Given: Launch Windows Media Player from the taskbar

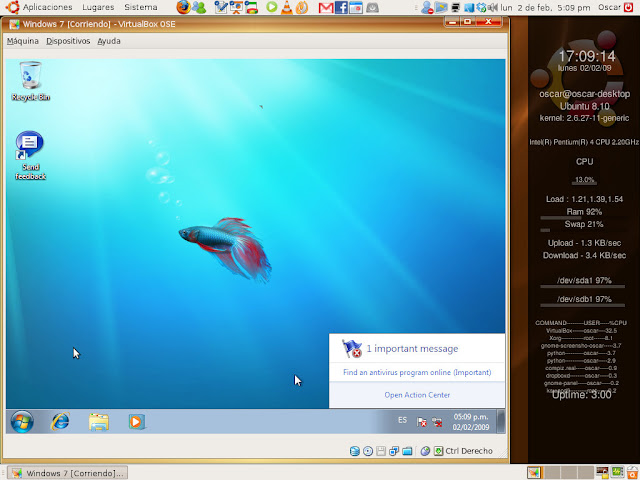Looking at the screenshot, I should [136, 422].
